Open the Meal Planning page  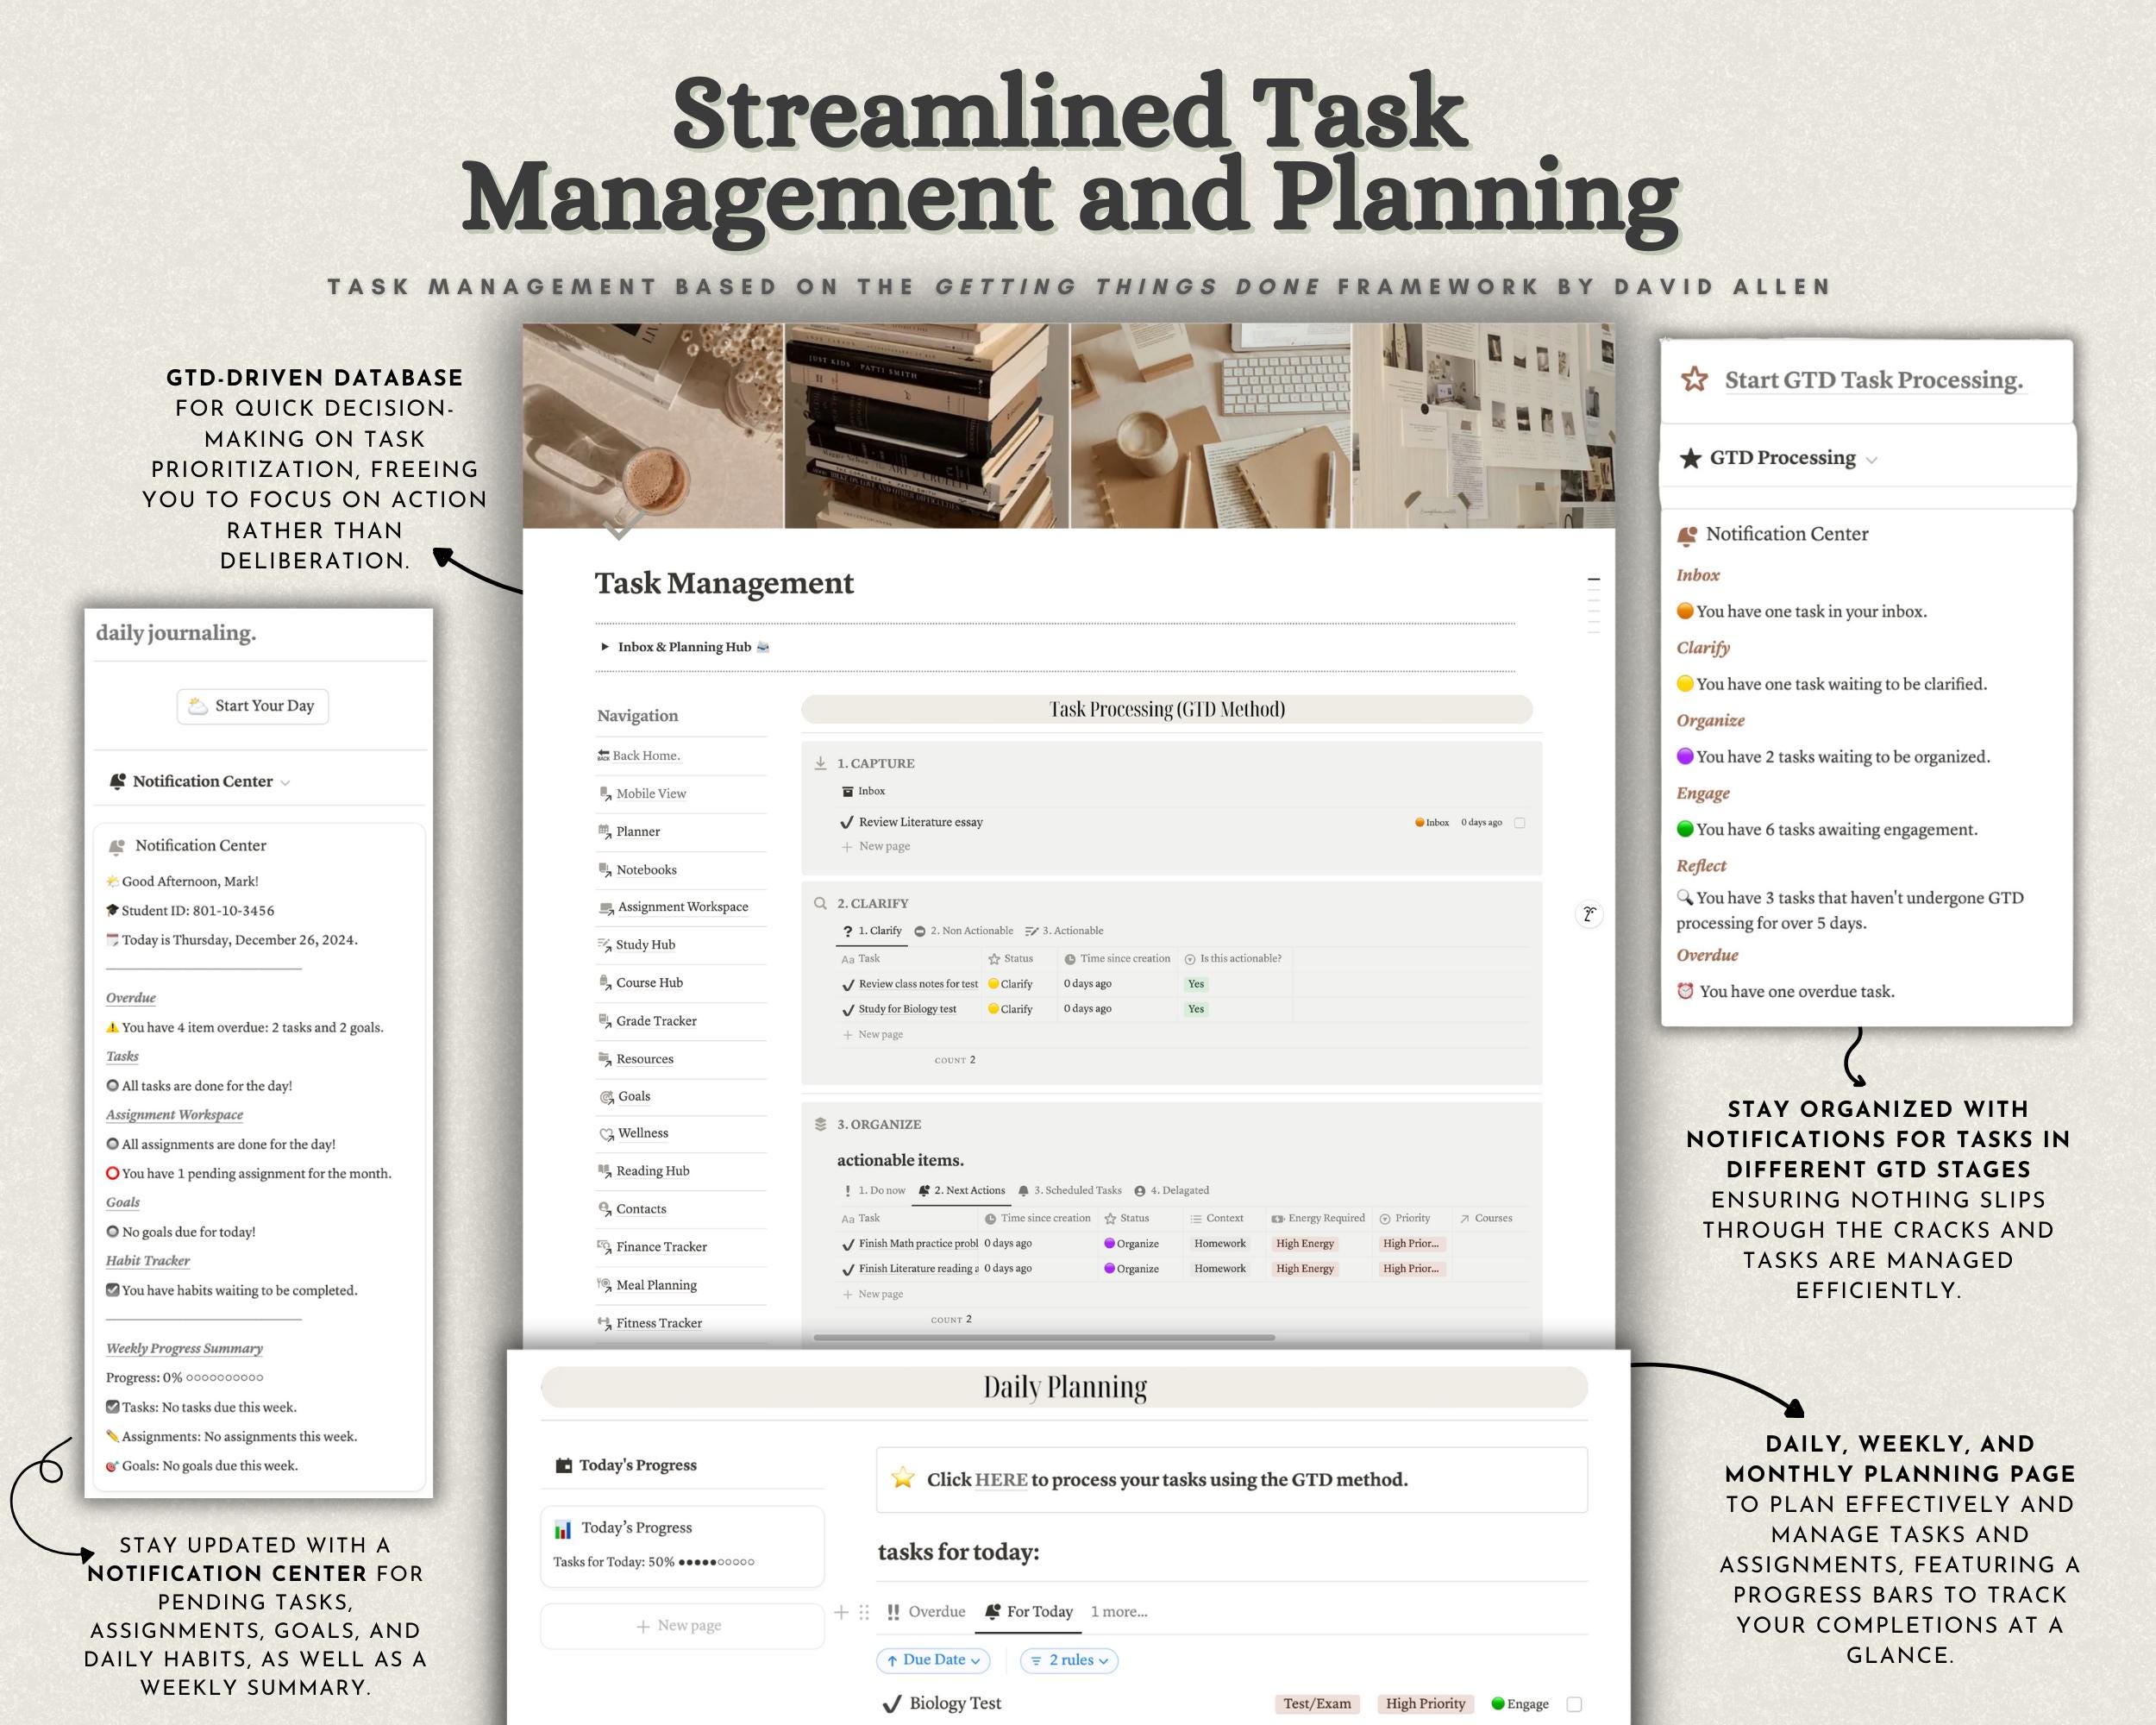click(x=657, y=1284)
